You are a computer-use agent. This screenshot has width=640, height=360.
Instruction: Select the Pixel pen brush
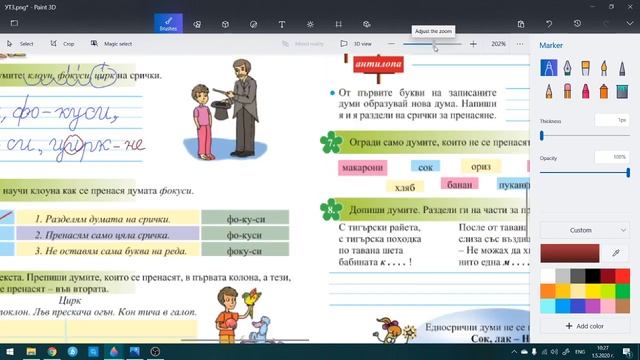pyautogui.click(x=622, y=68)
